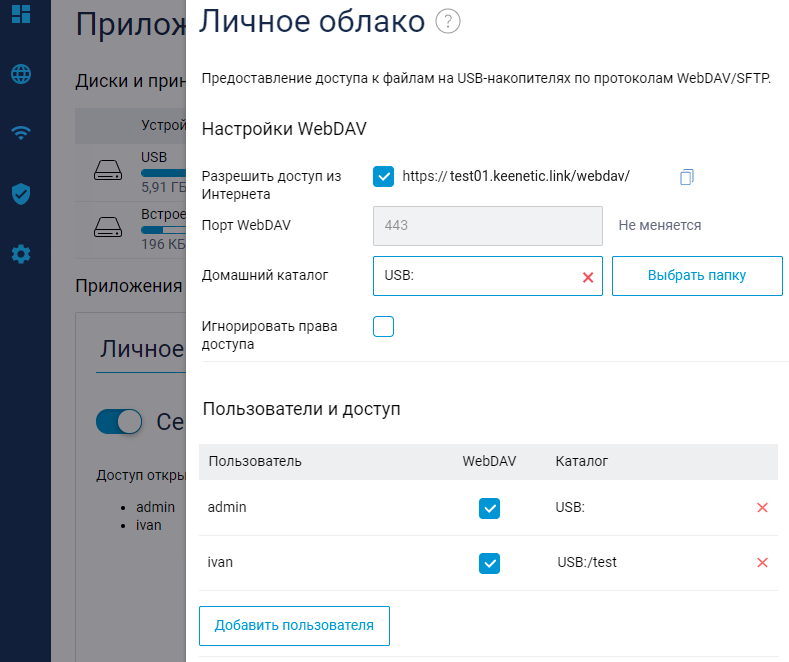Open the test01.keenetic.link WebDAV link

coord(515,176)
